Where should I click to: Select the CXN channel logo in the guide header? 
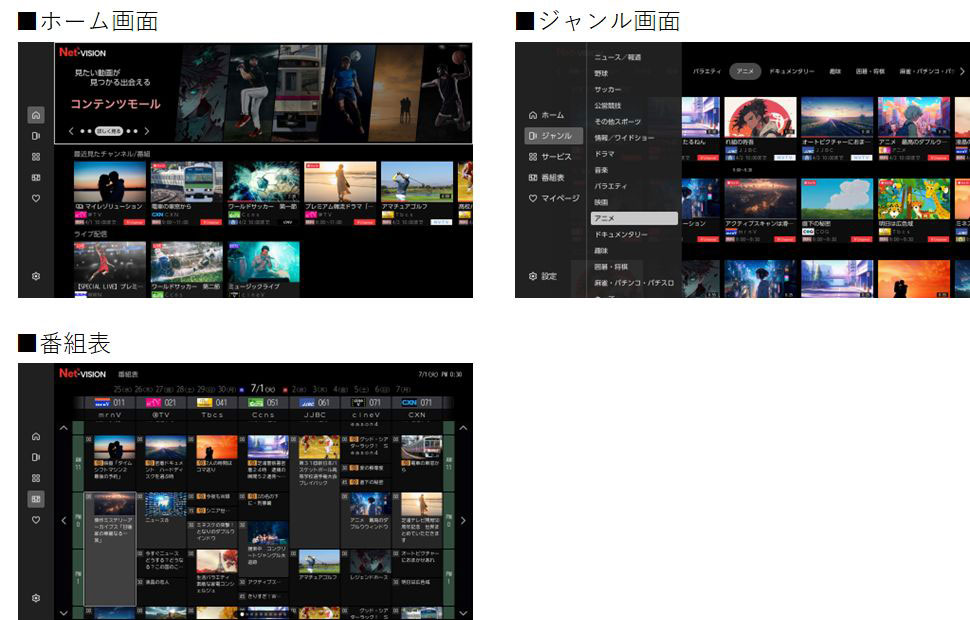[x=408, y=403]
